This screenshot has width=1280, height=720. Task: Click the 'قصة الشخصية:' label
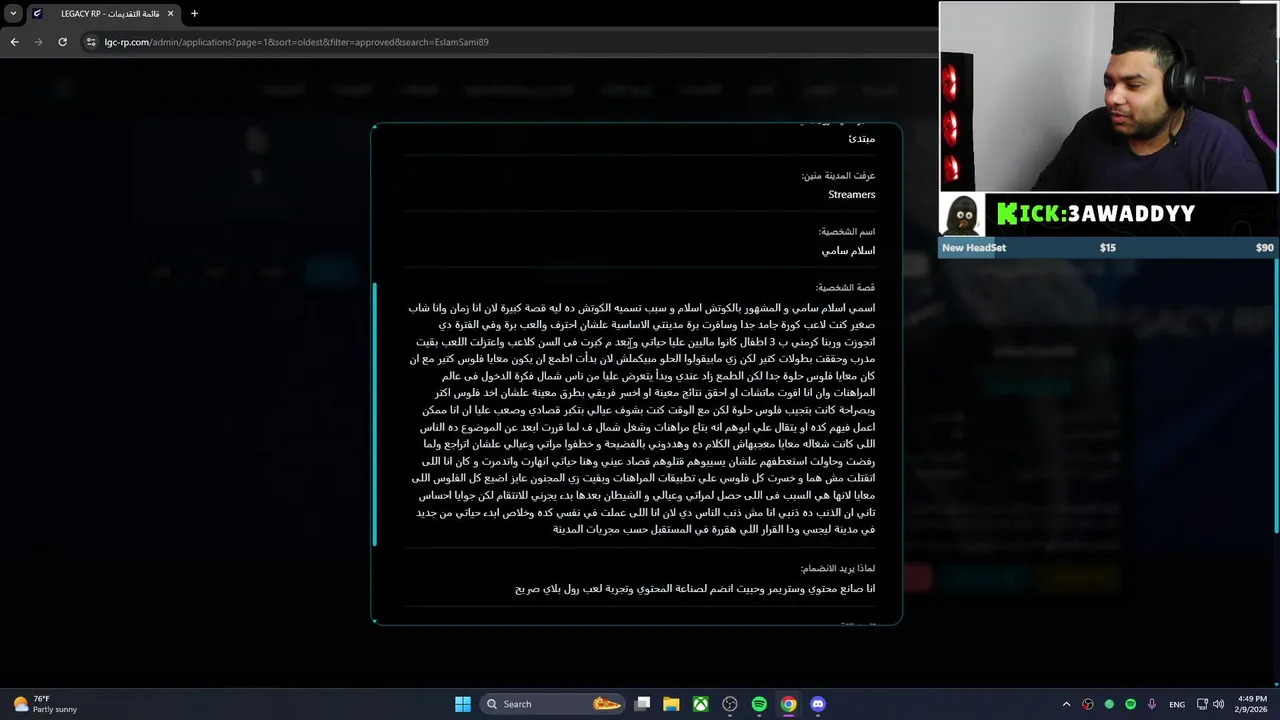click(845, 288)
